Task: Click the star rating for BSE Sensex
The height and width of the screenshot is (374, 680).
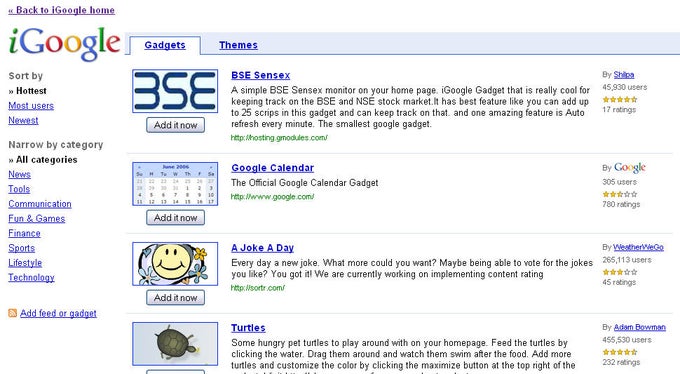Action: pos(620,99)
